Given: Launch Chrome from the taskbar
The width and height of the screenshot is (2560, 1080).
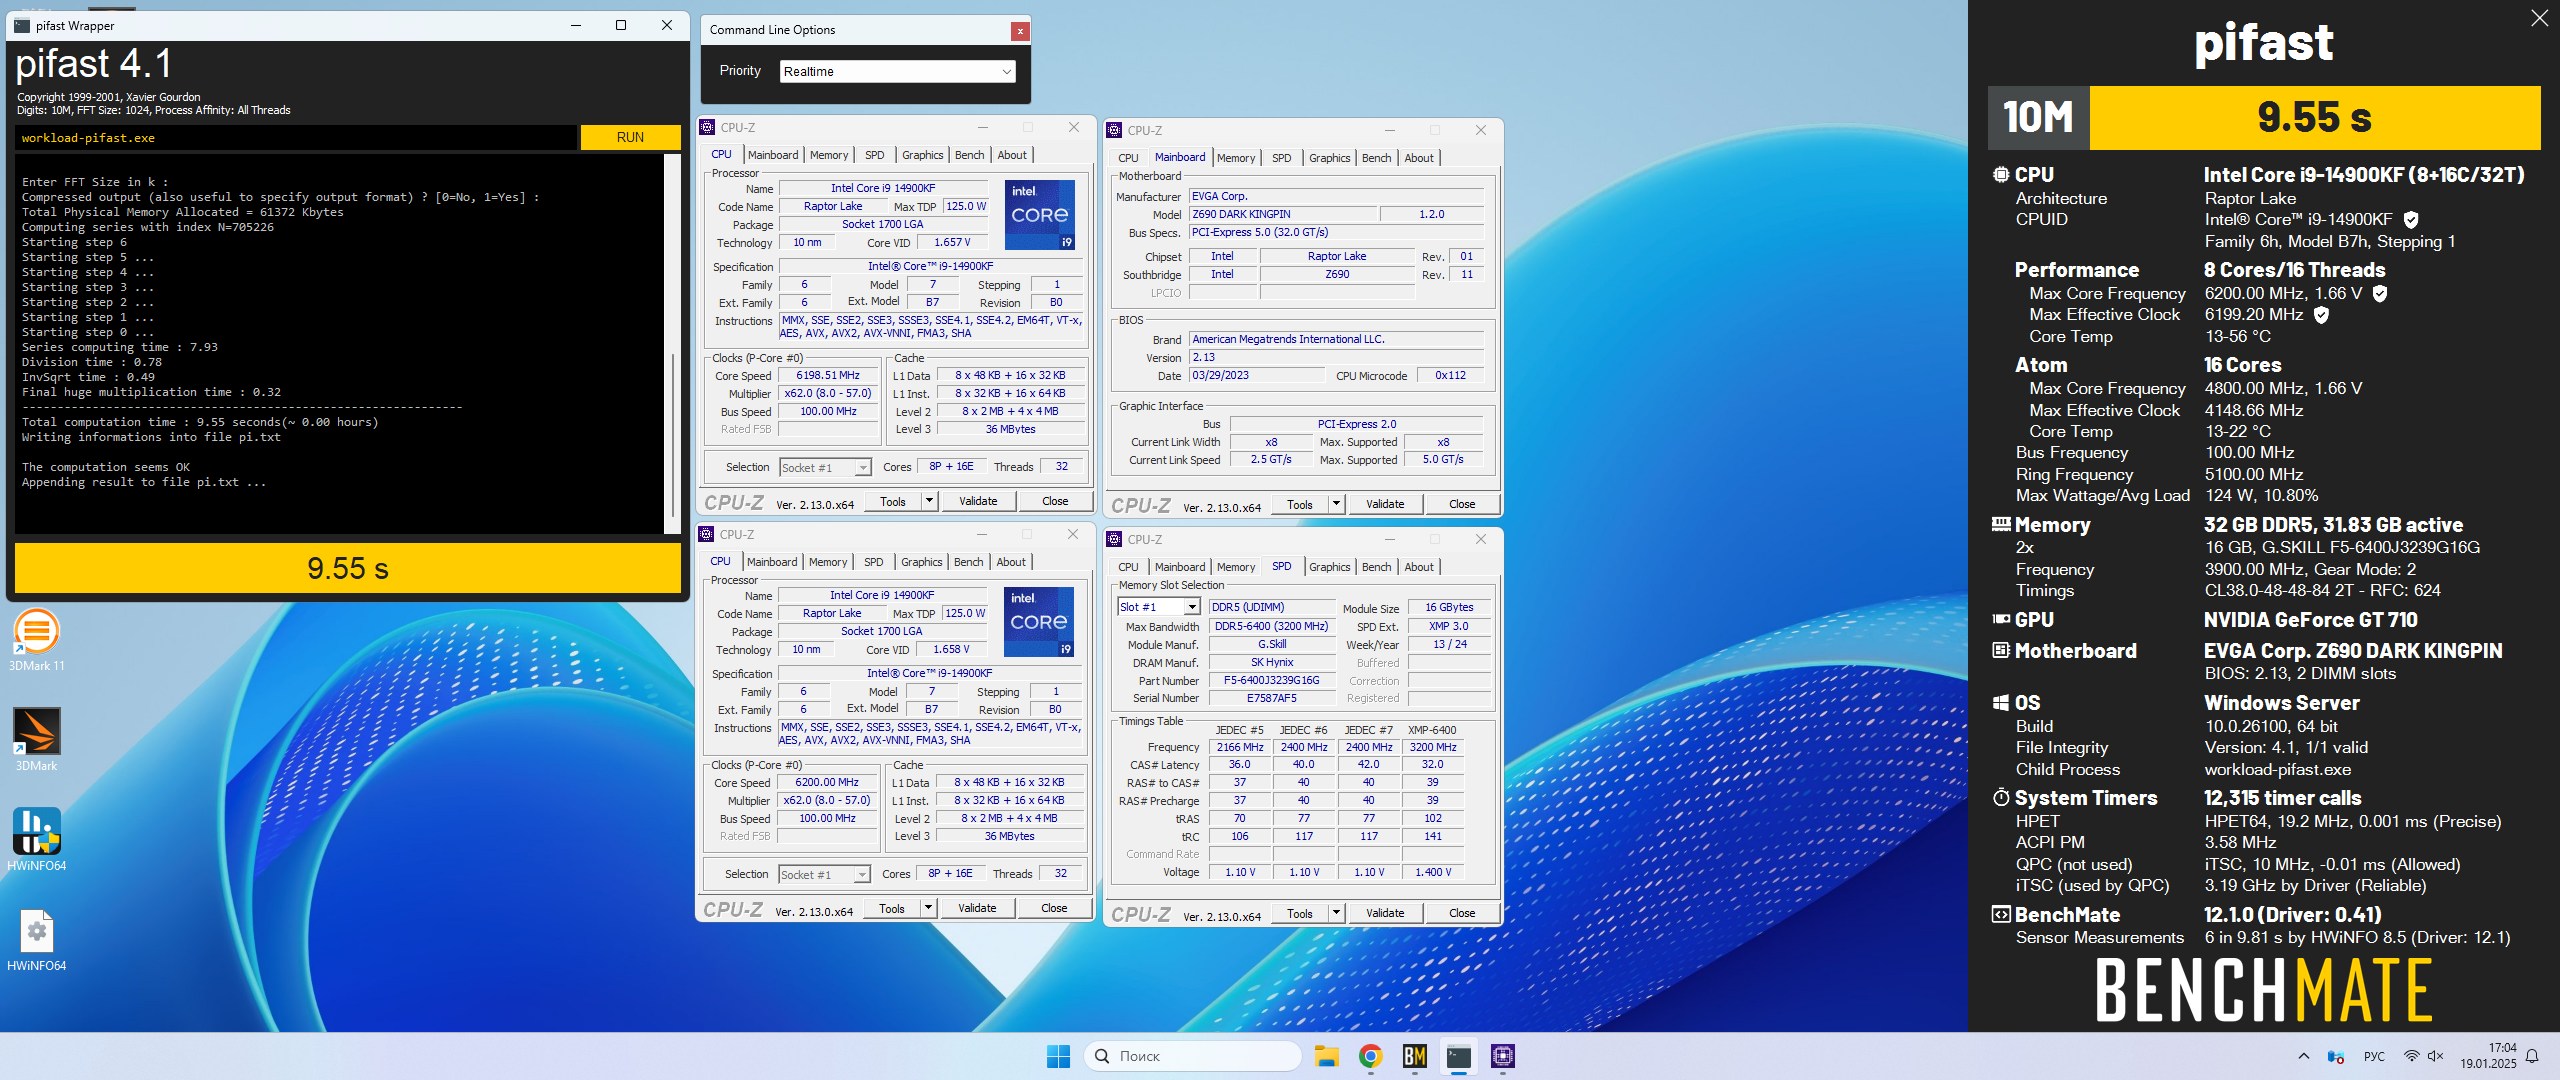Looking at the screenshot, I should (x=1370, y=1056).
